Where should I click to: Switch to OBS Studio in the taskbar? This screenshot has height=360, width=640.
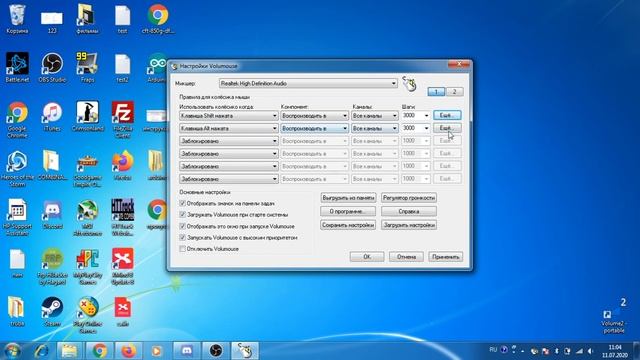[x=216, y=351]
